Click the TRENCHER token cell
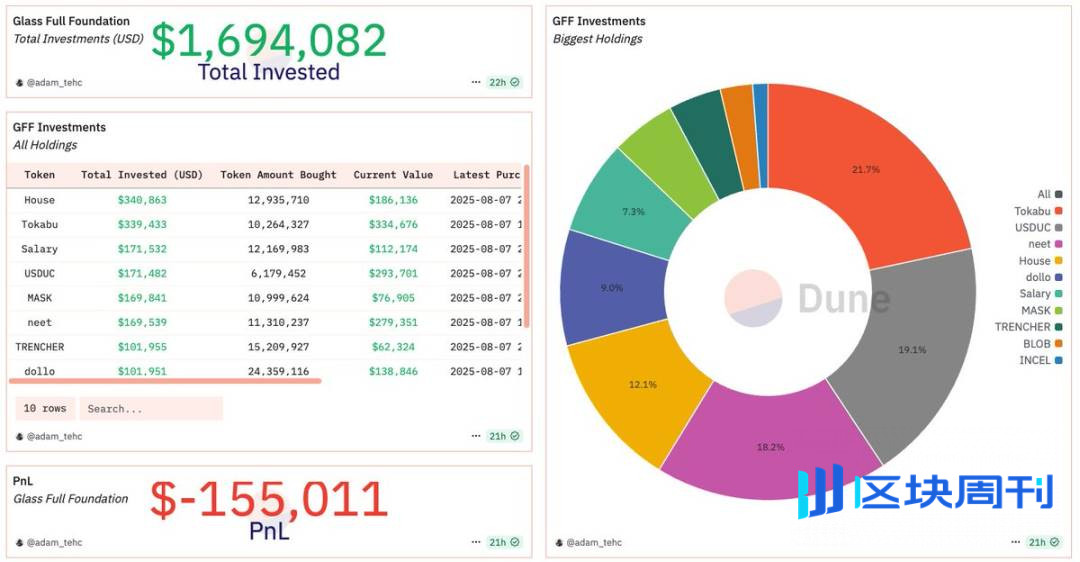 39,347
